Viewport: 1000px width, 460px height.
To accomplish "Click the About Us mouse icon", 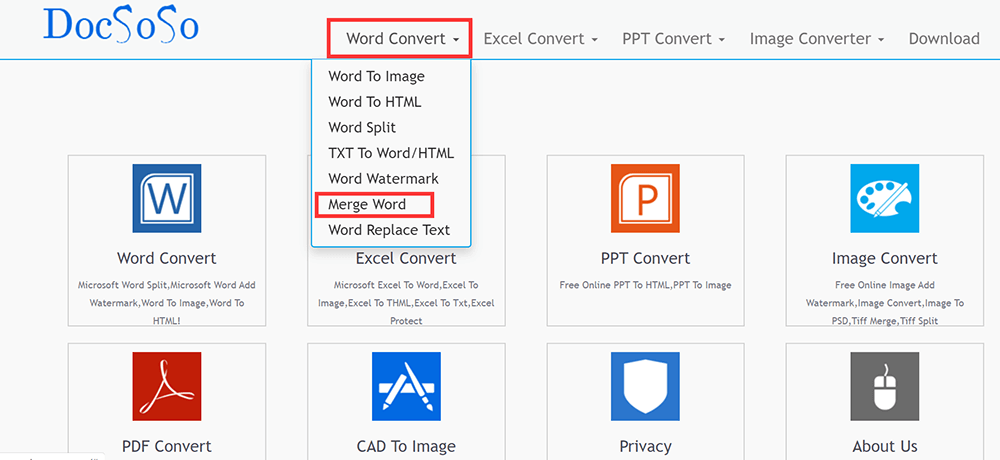I will pos(884,386).
